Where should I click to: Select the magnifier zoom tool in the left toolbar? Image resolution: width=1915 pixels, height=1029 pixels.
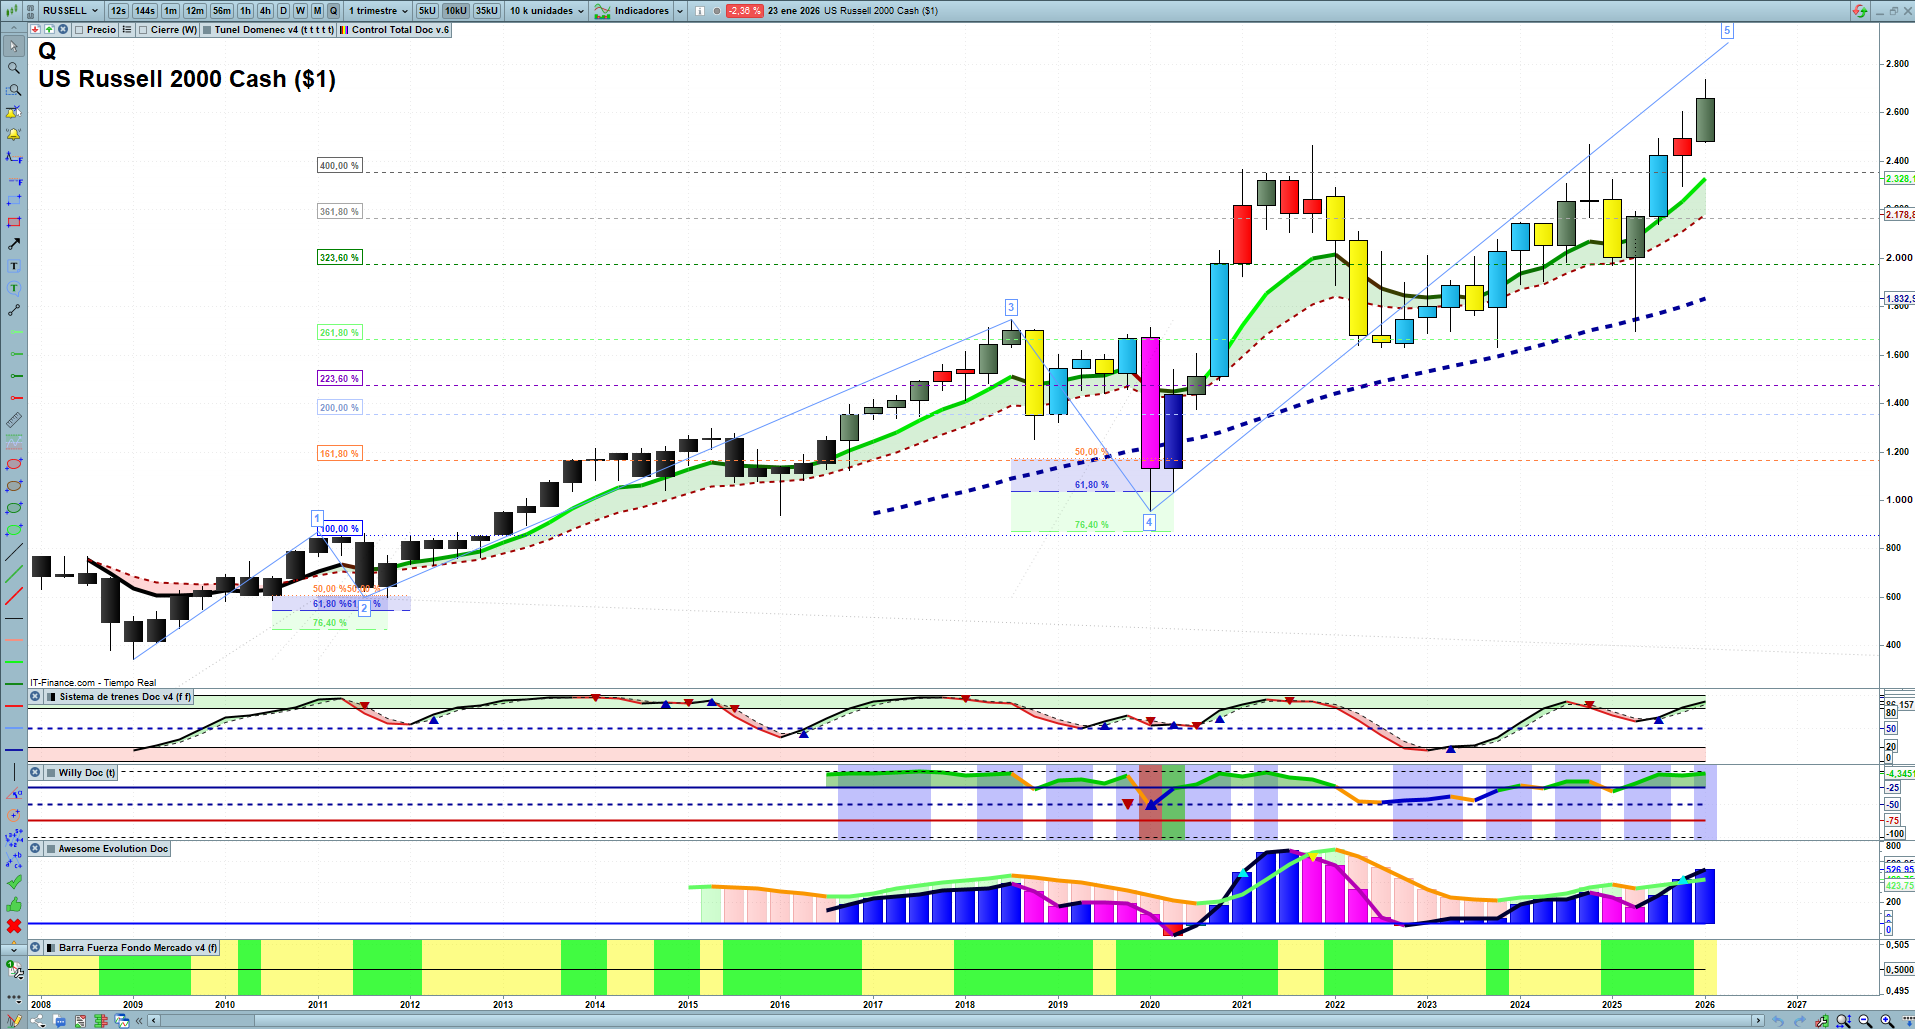14,68
